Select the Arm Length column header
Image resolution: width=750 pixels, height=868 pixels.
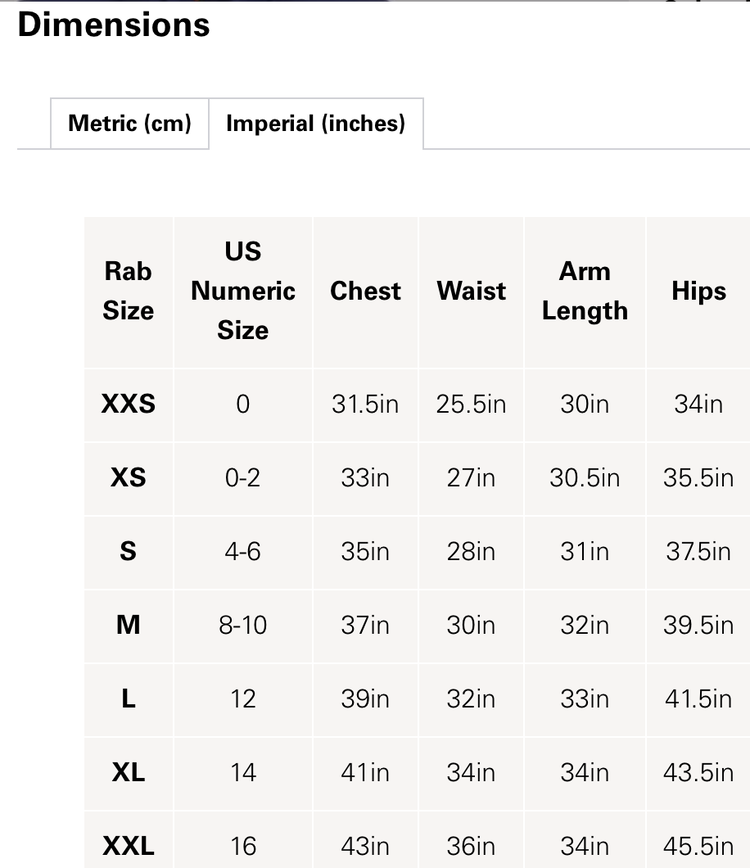[584, 291]
